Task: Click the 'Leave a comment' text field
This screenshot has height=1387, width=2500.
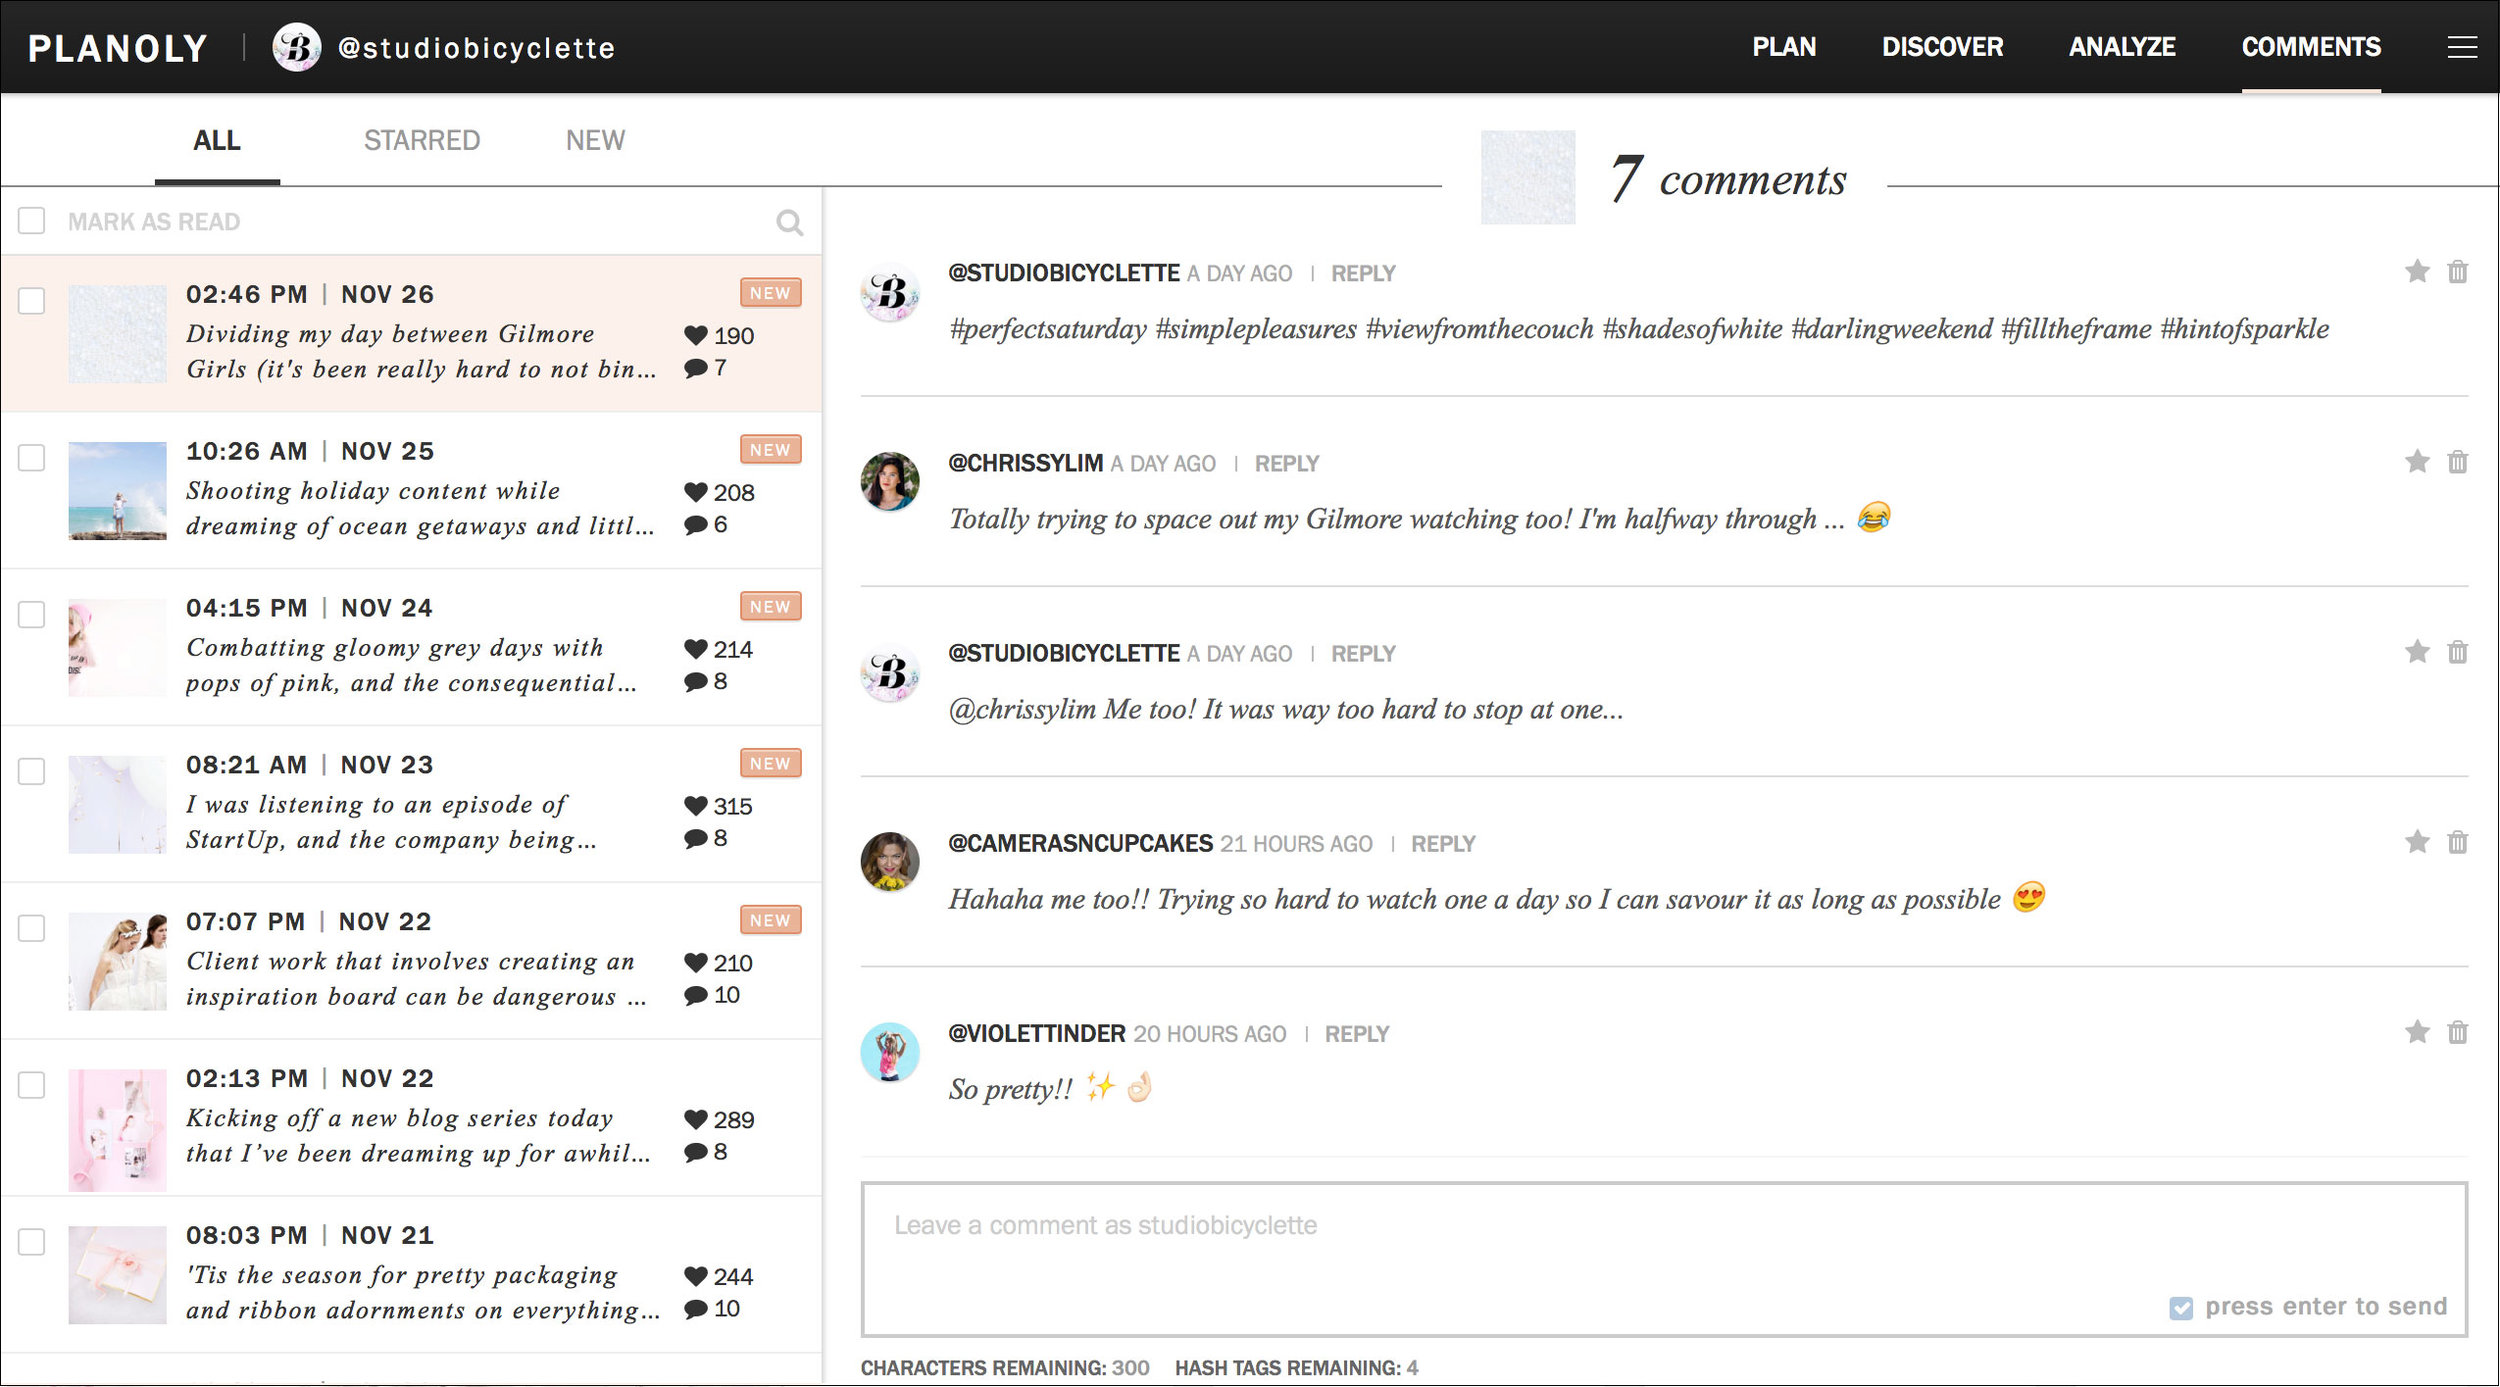Action: pyautogui.click(x=1664, y=1259)
